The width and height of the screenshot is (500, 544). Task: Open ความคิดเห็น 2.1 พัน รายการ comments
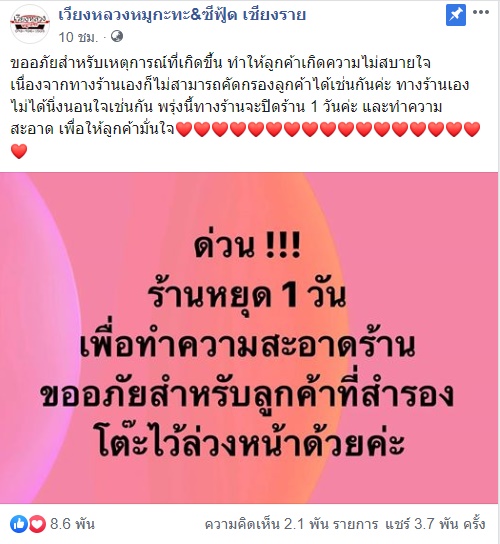point(291,524)
